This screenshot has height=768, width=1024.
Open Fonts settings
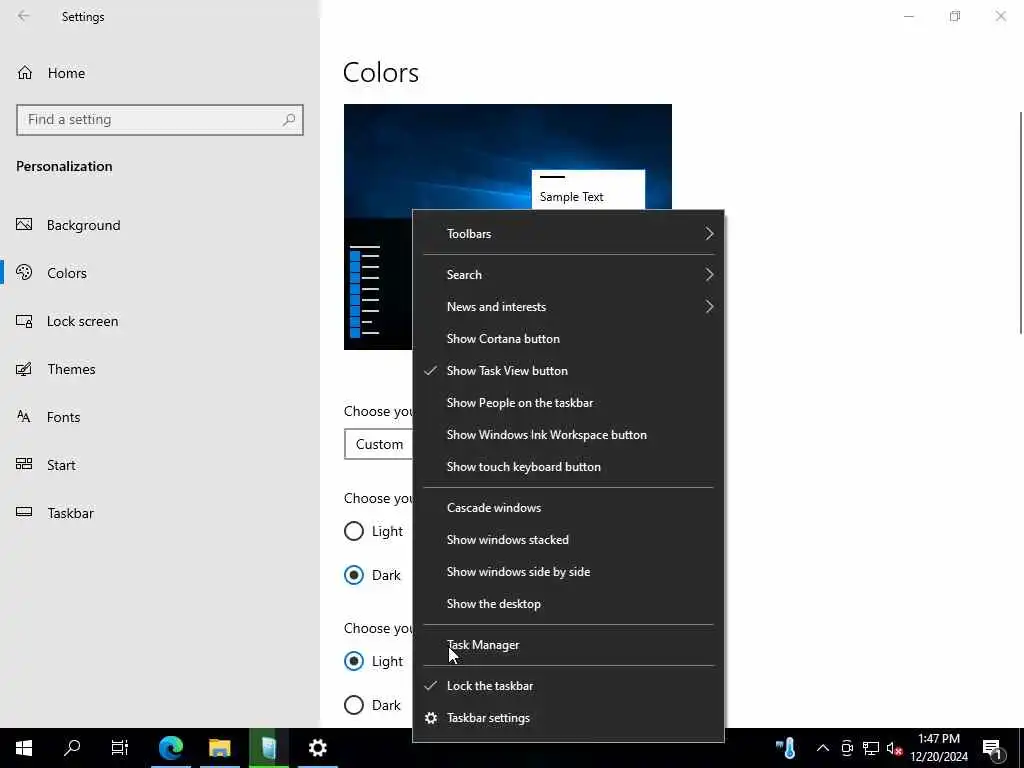(x=160, y=417)
